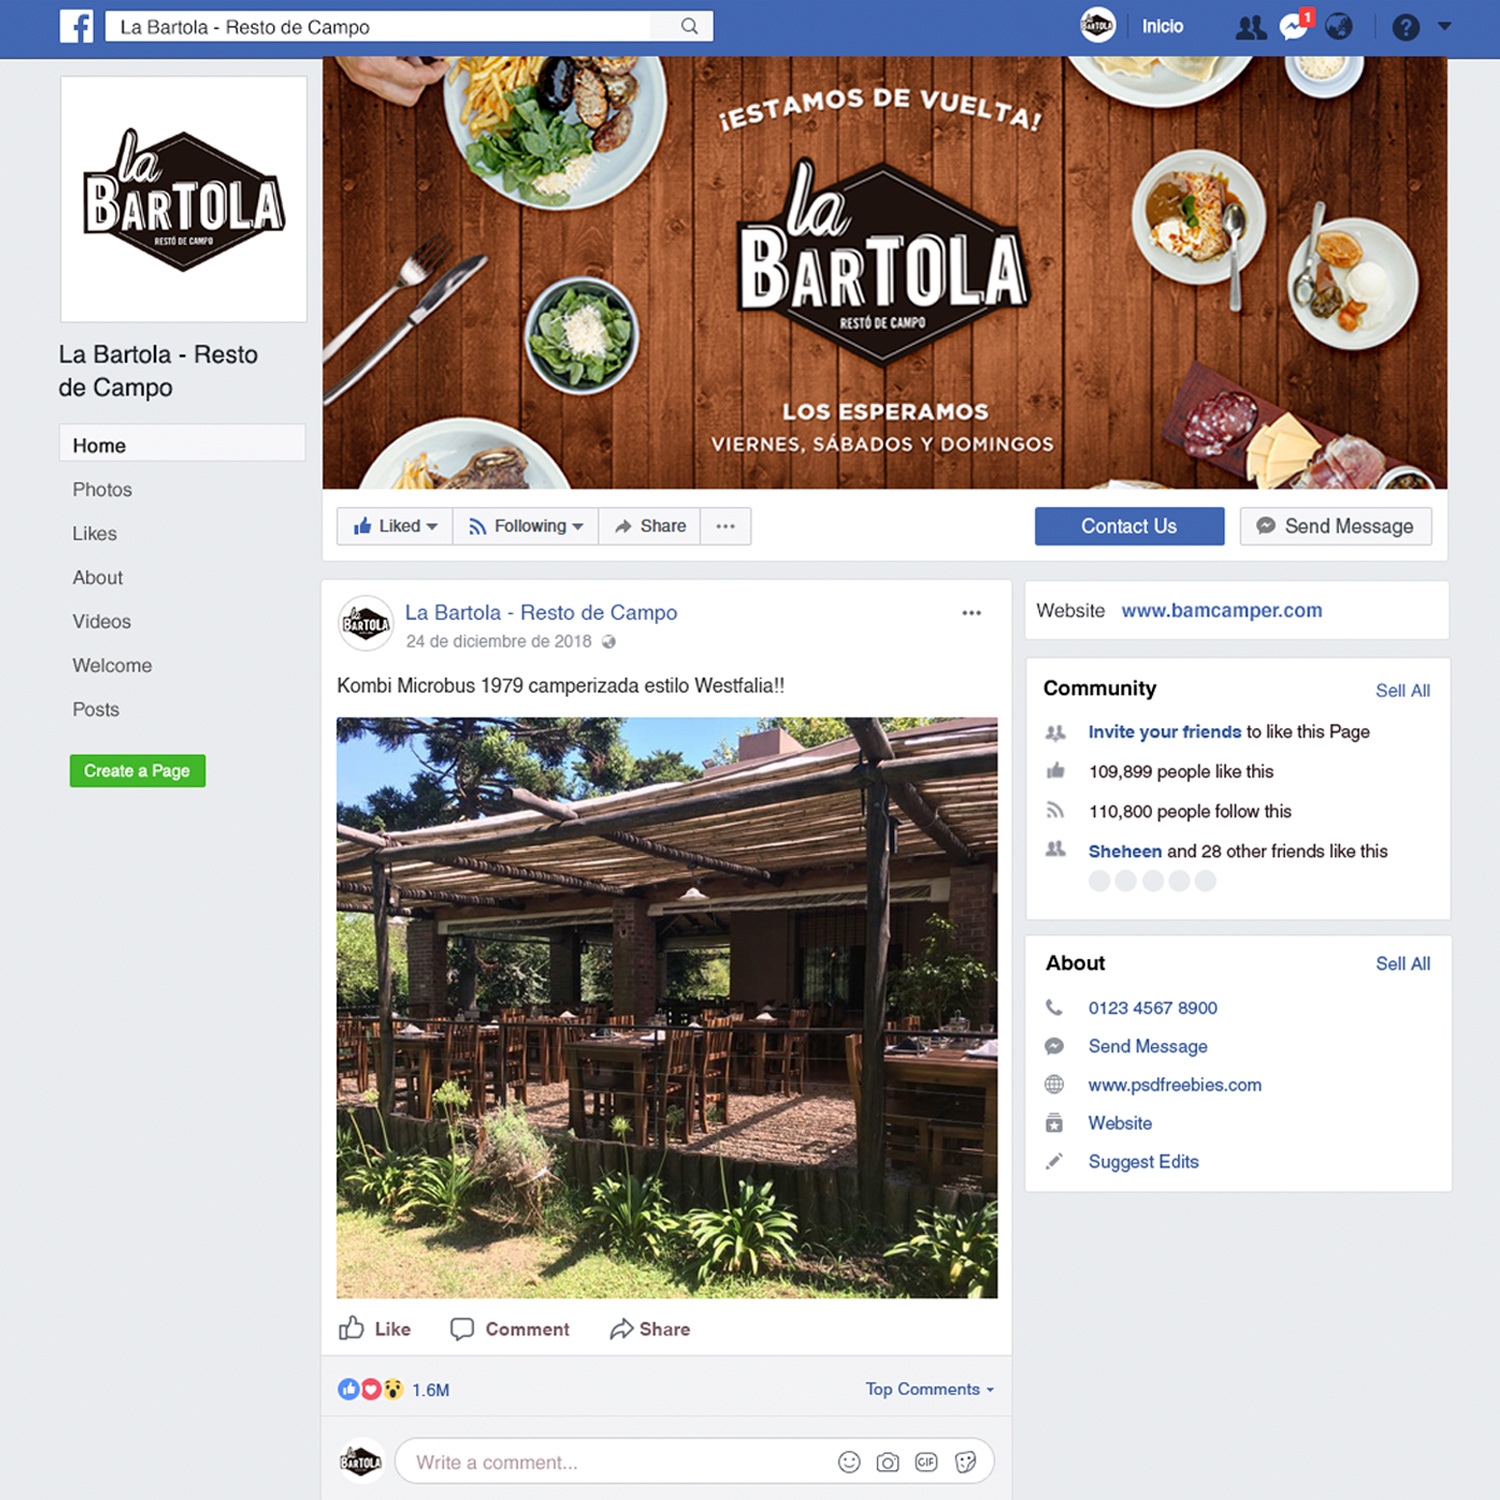Screen dimensions: 1500x1500
Task: Expand the Following dropdown
Action: 526,526
